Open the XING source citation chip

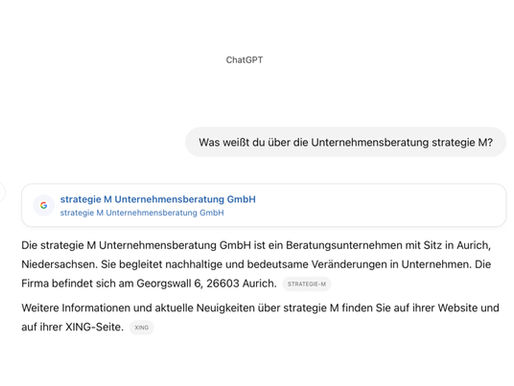coord(141,327)
